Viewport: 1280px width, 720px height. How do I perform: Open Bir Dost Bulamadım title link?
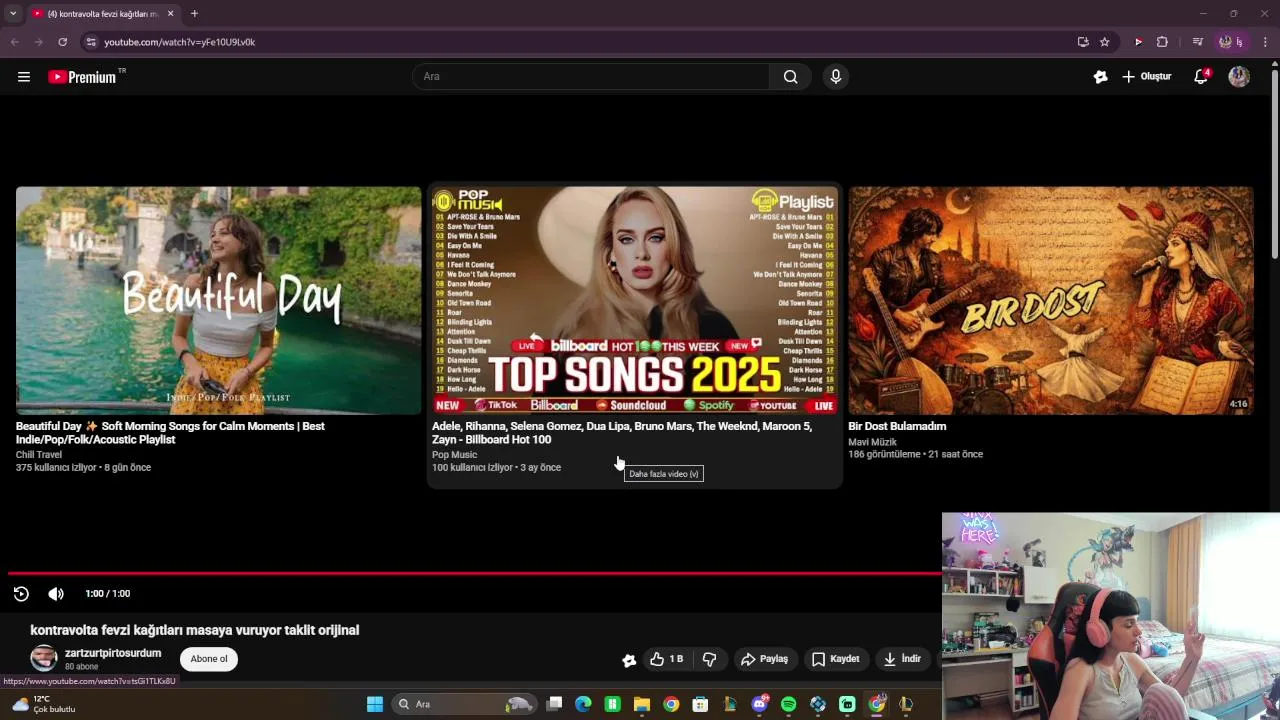click(x=897, y=426)
